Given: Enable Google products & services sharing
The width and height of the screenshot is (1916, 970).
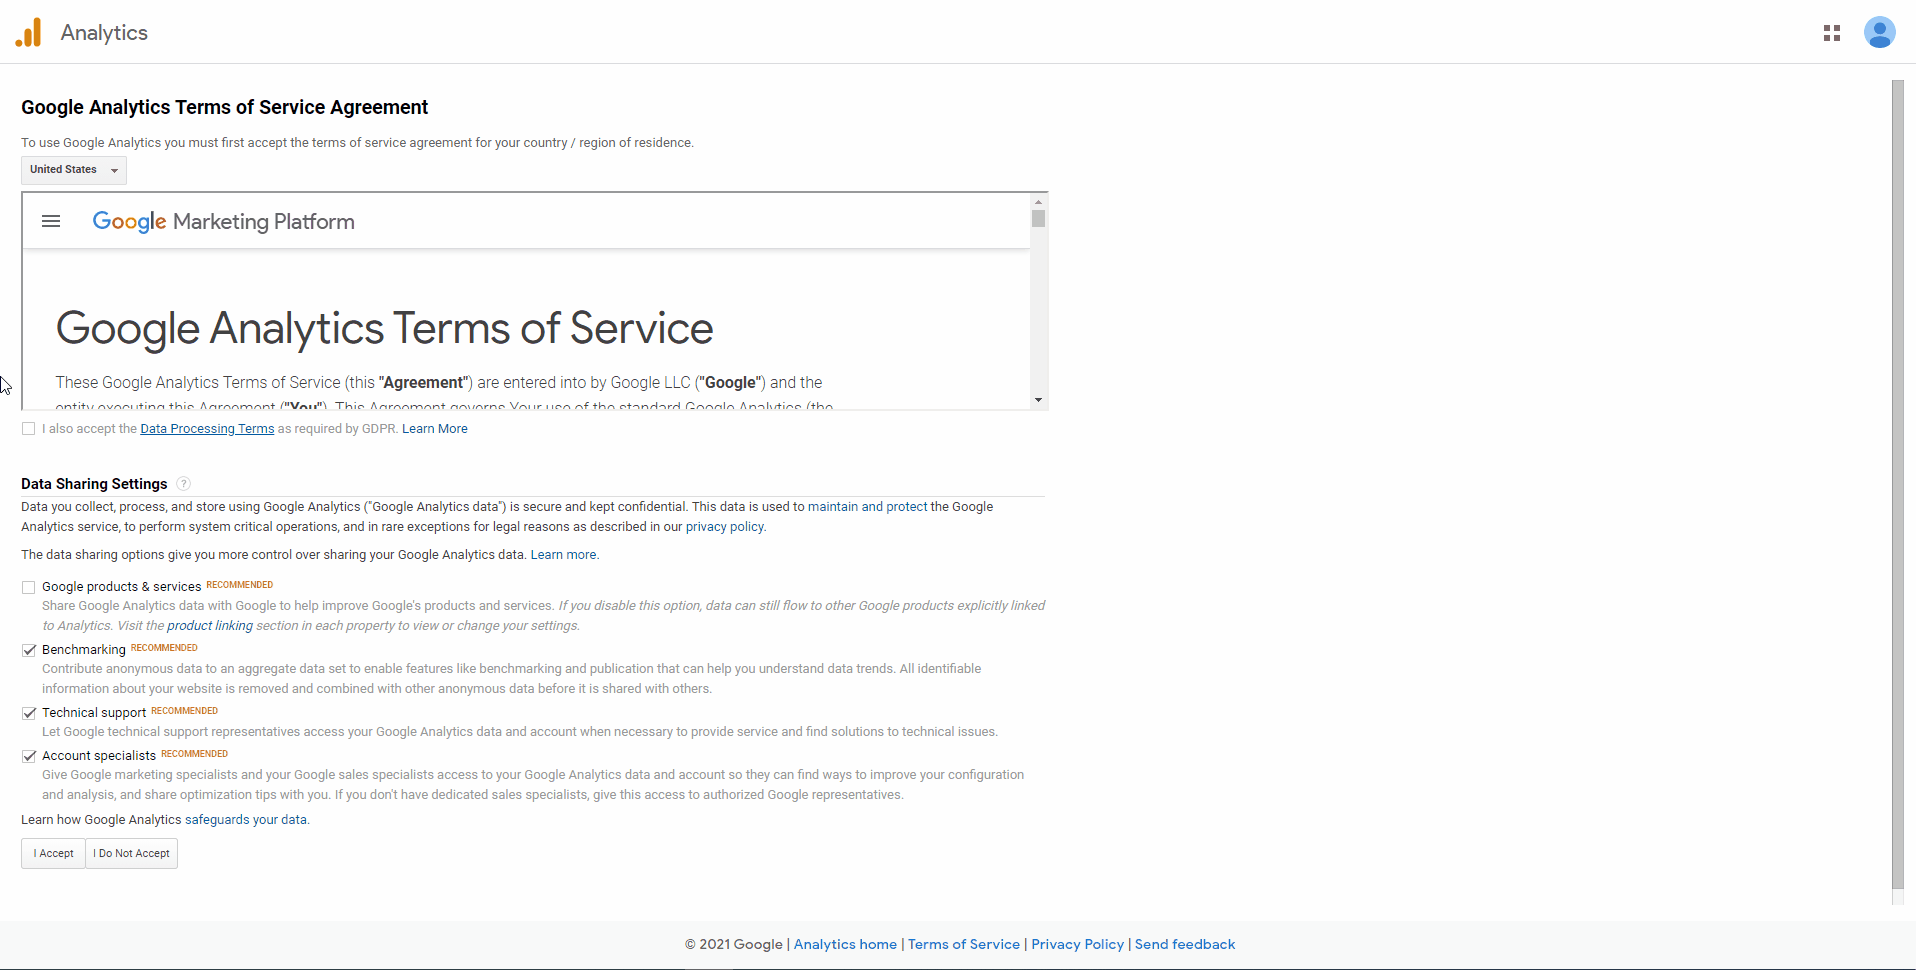Looking at the screenshot, I should tap(29, 587).
